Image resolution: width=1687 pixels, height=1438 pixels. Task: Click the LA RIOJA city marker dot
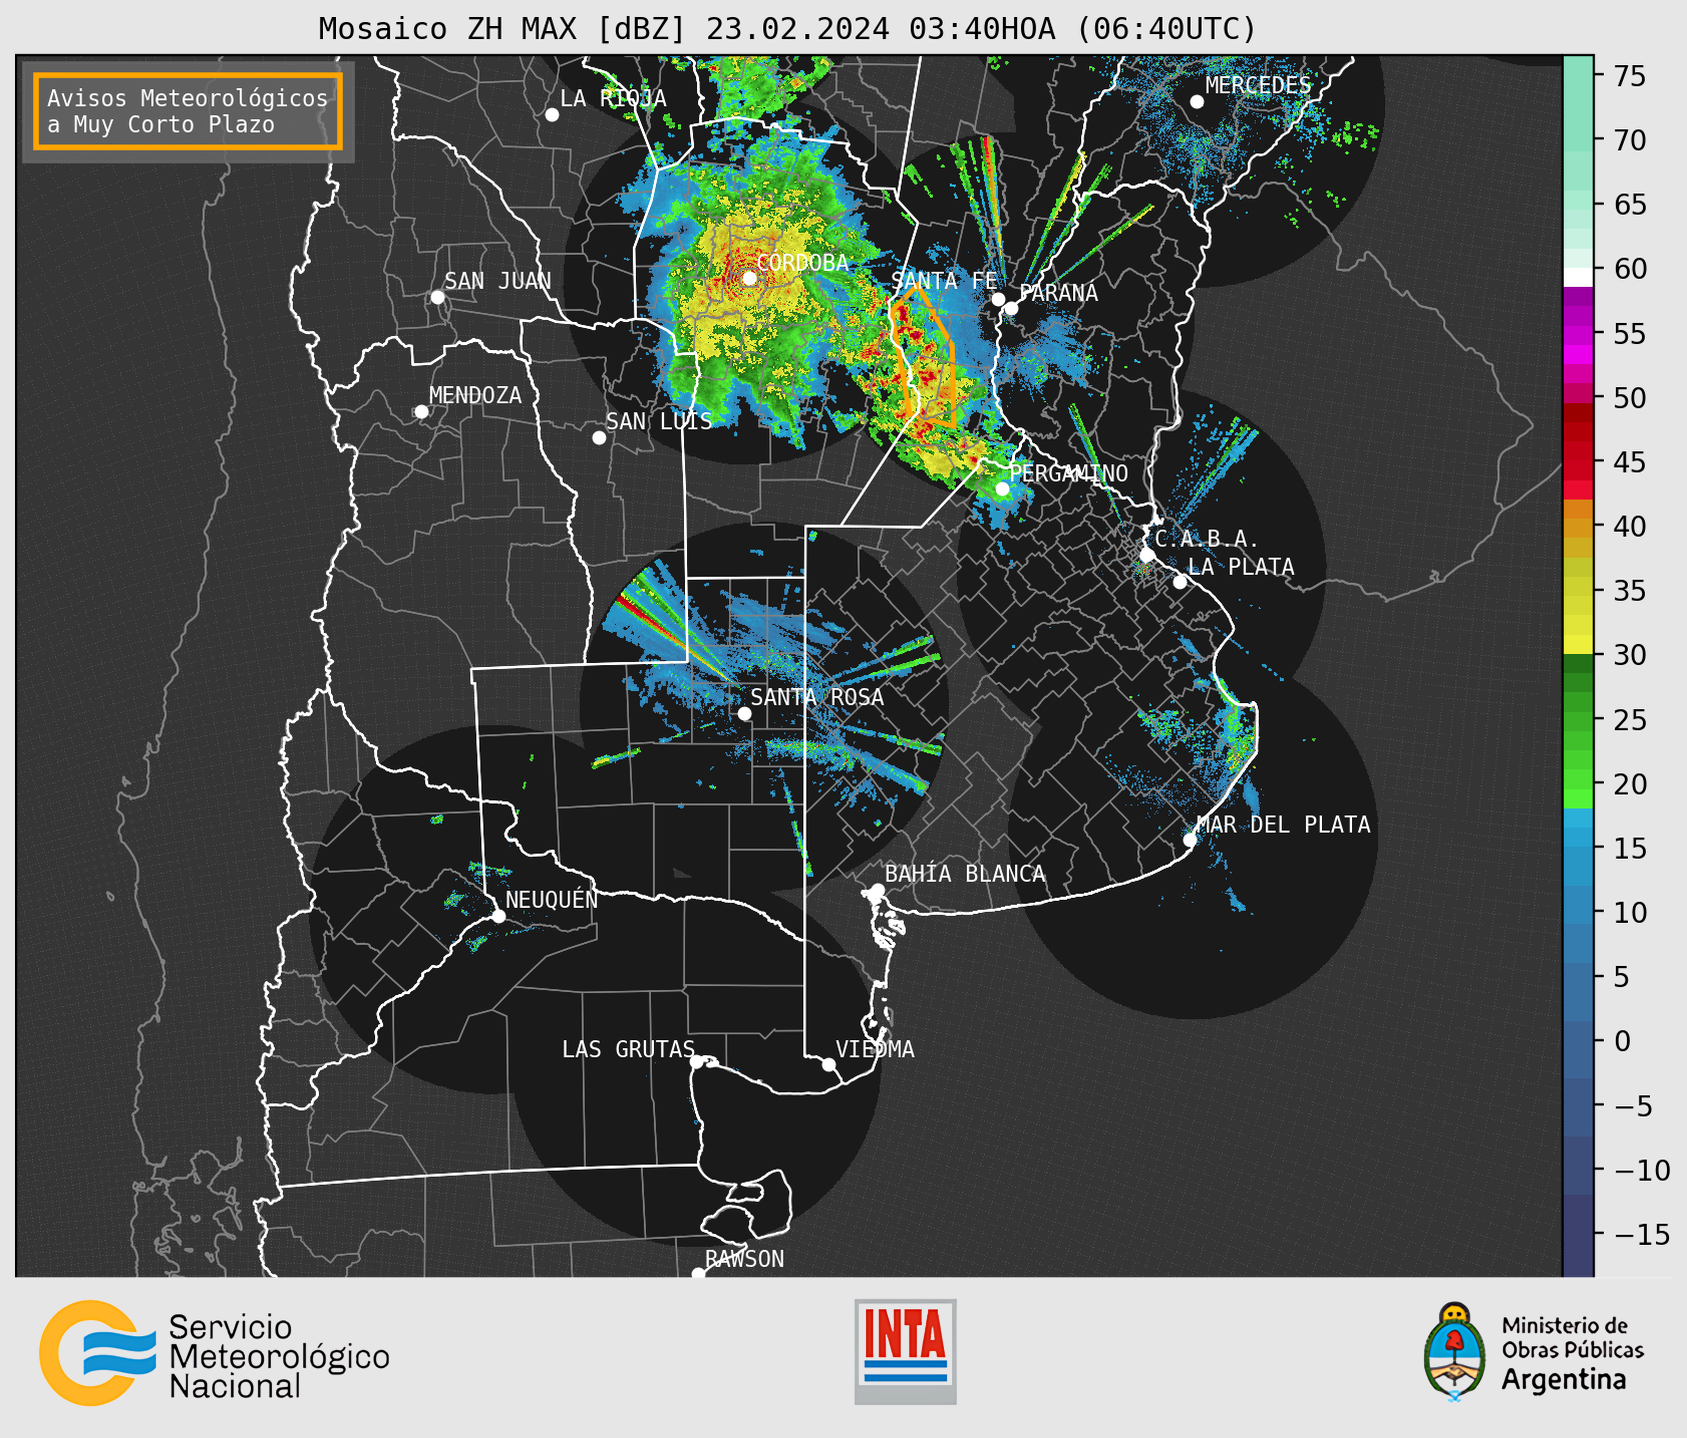coord(552,114)
